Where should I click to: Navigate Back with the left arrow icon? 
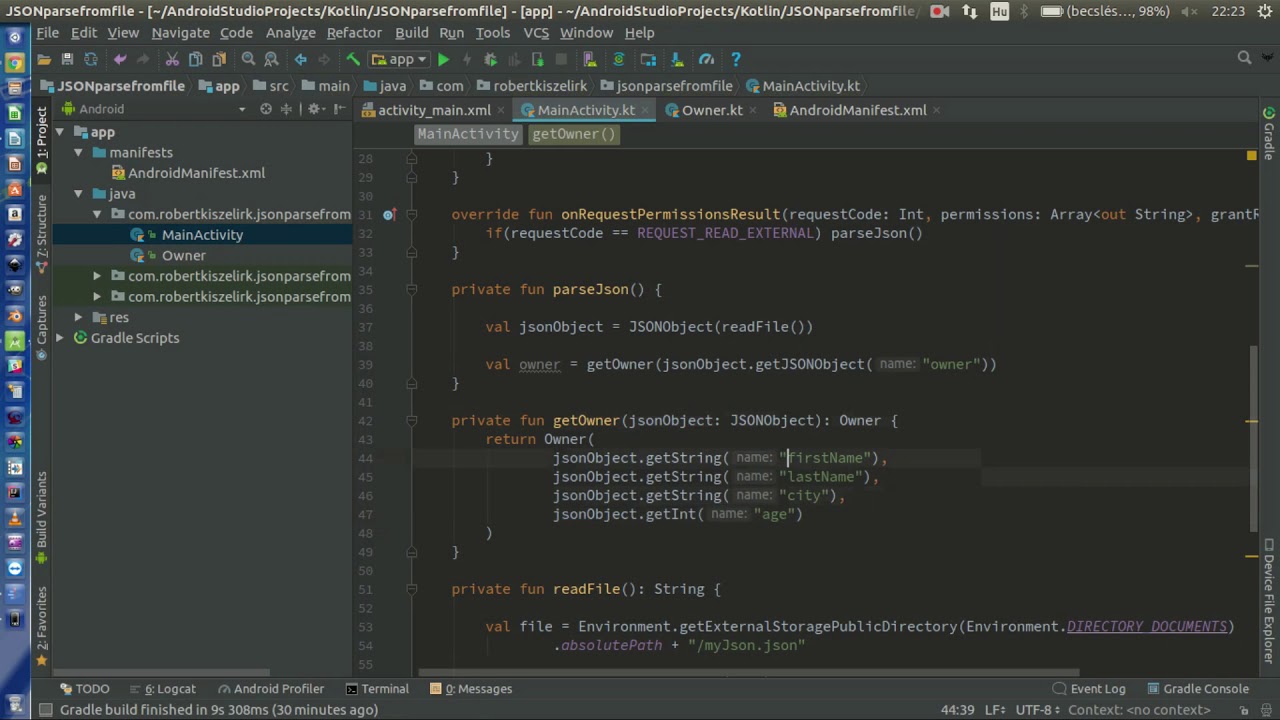(x=300, y=59)
